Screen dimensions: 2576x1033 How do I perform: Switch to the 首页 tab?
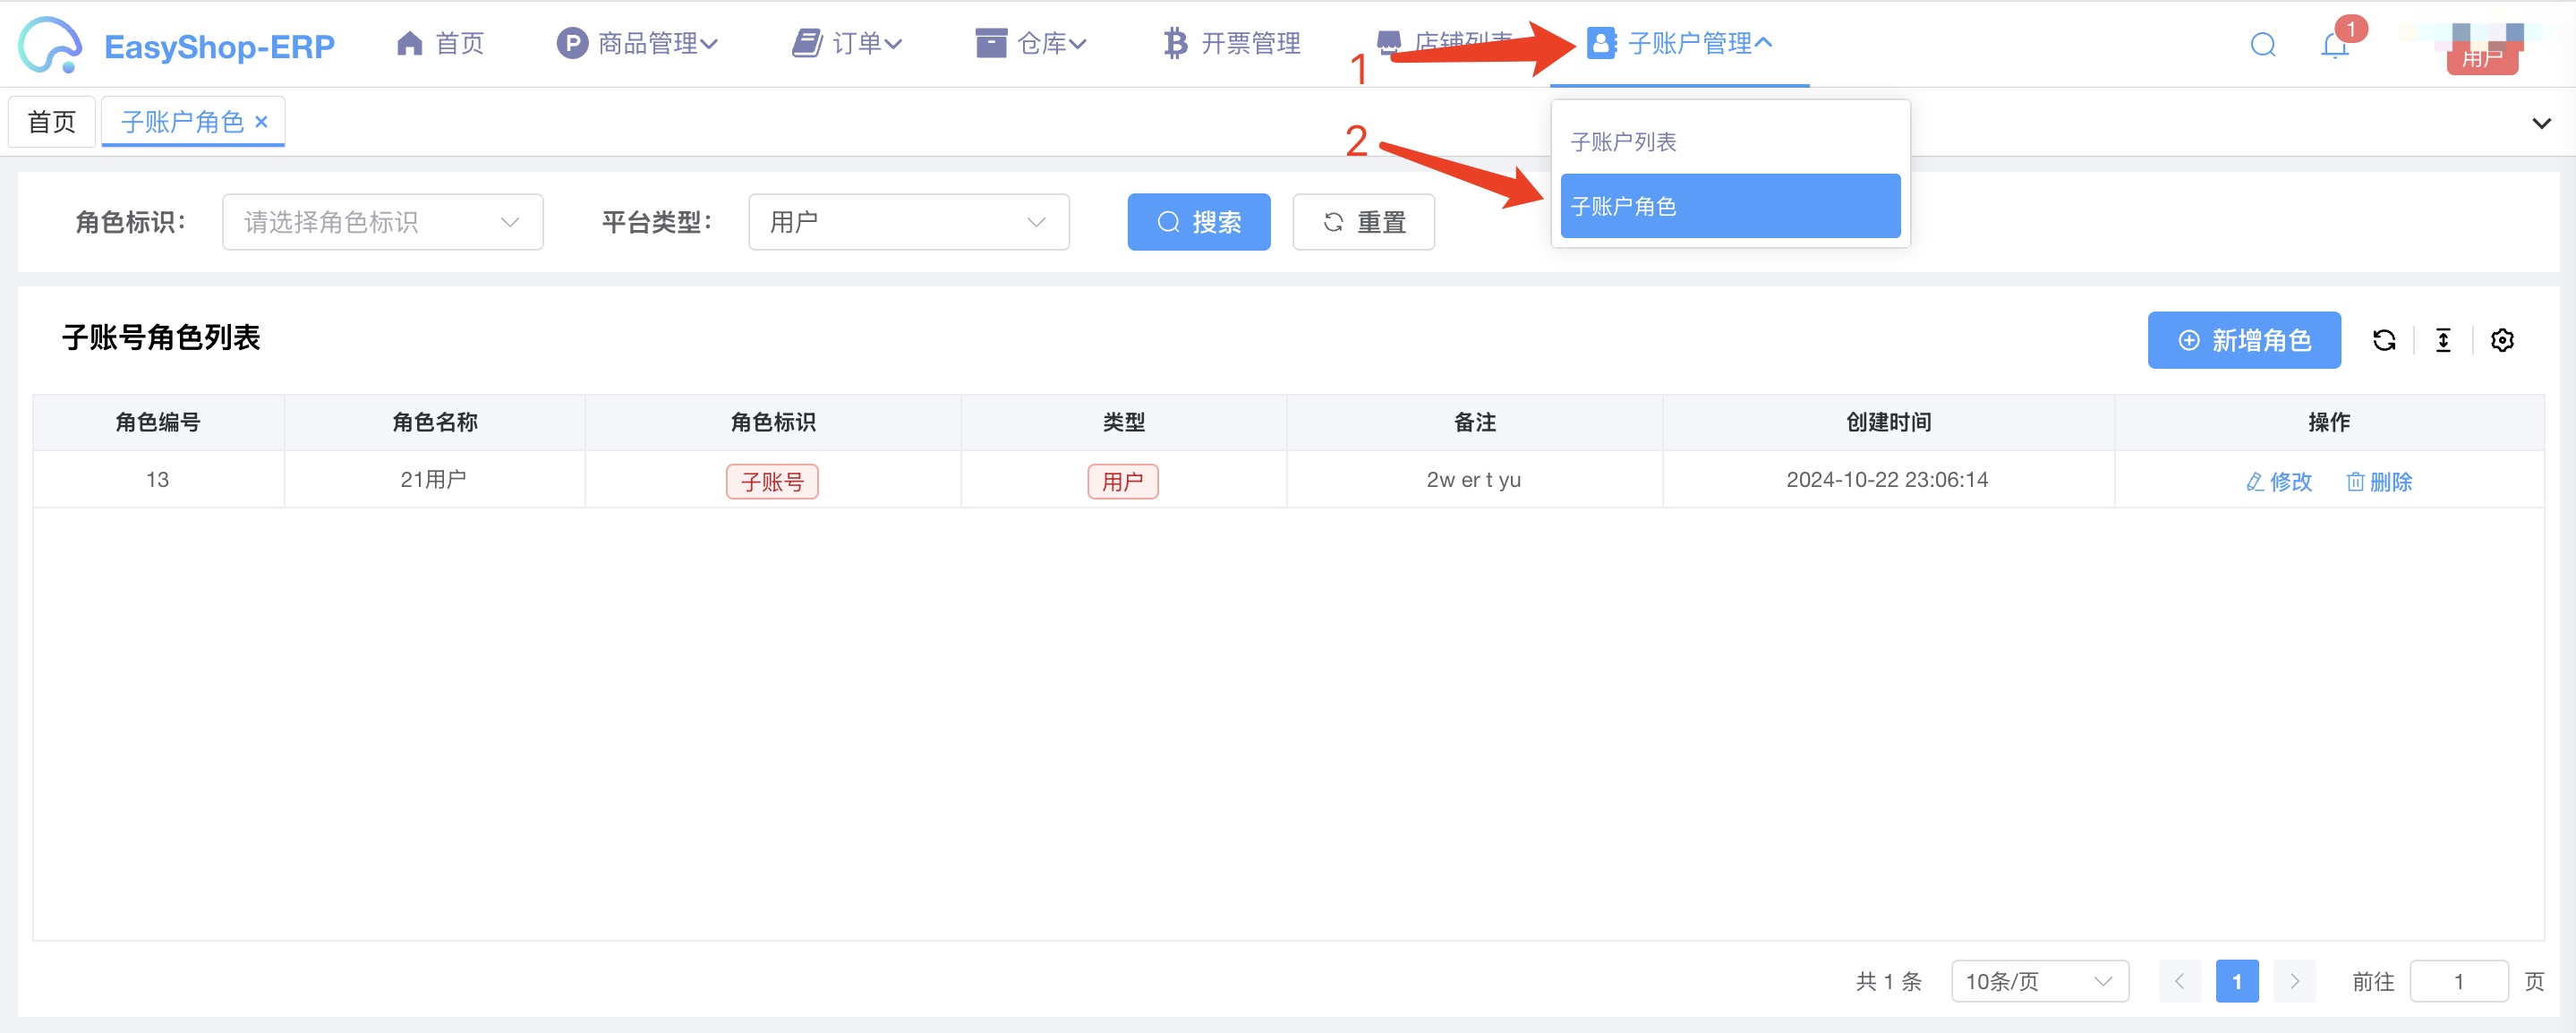click(52, 122)
